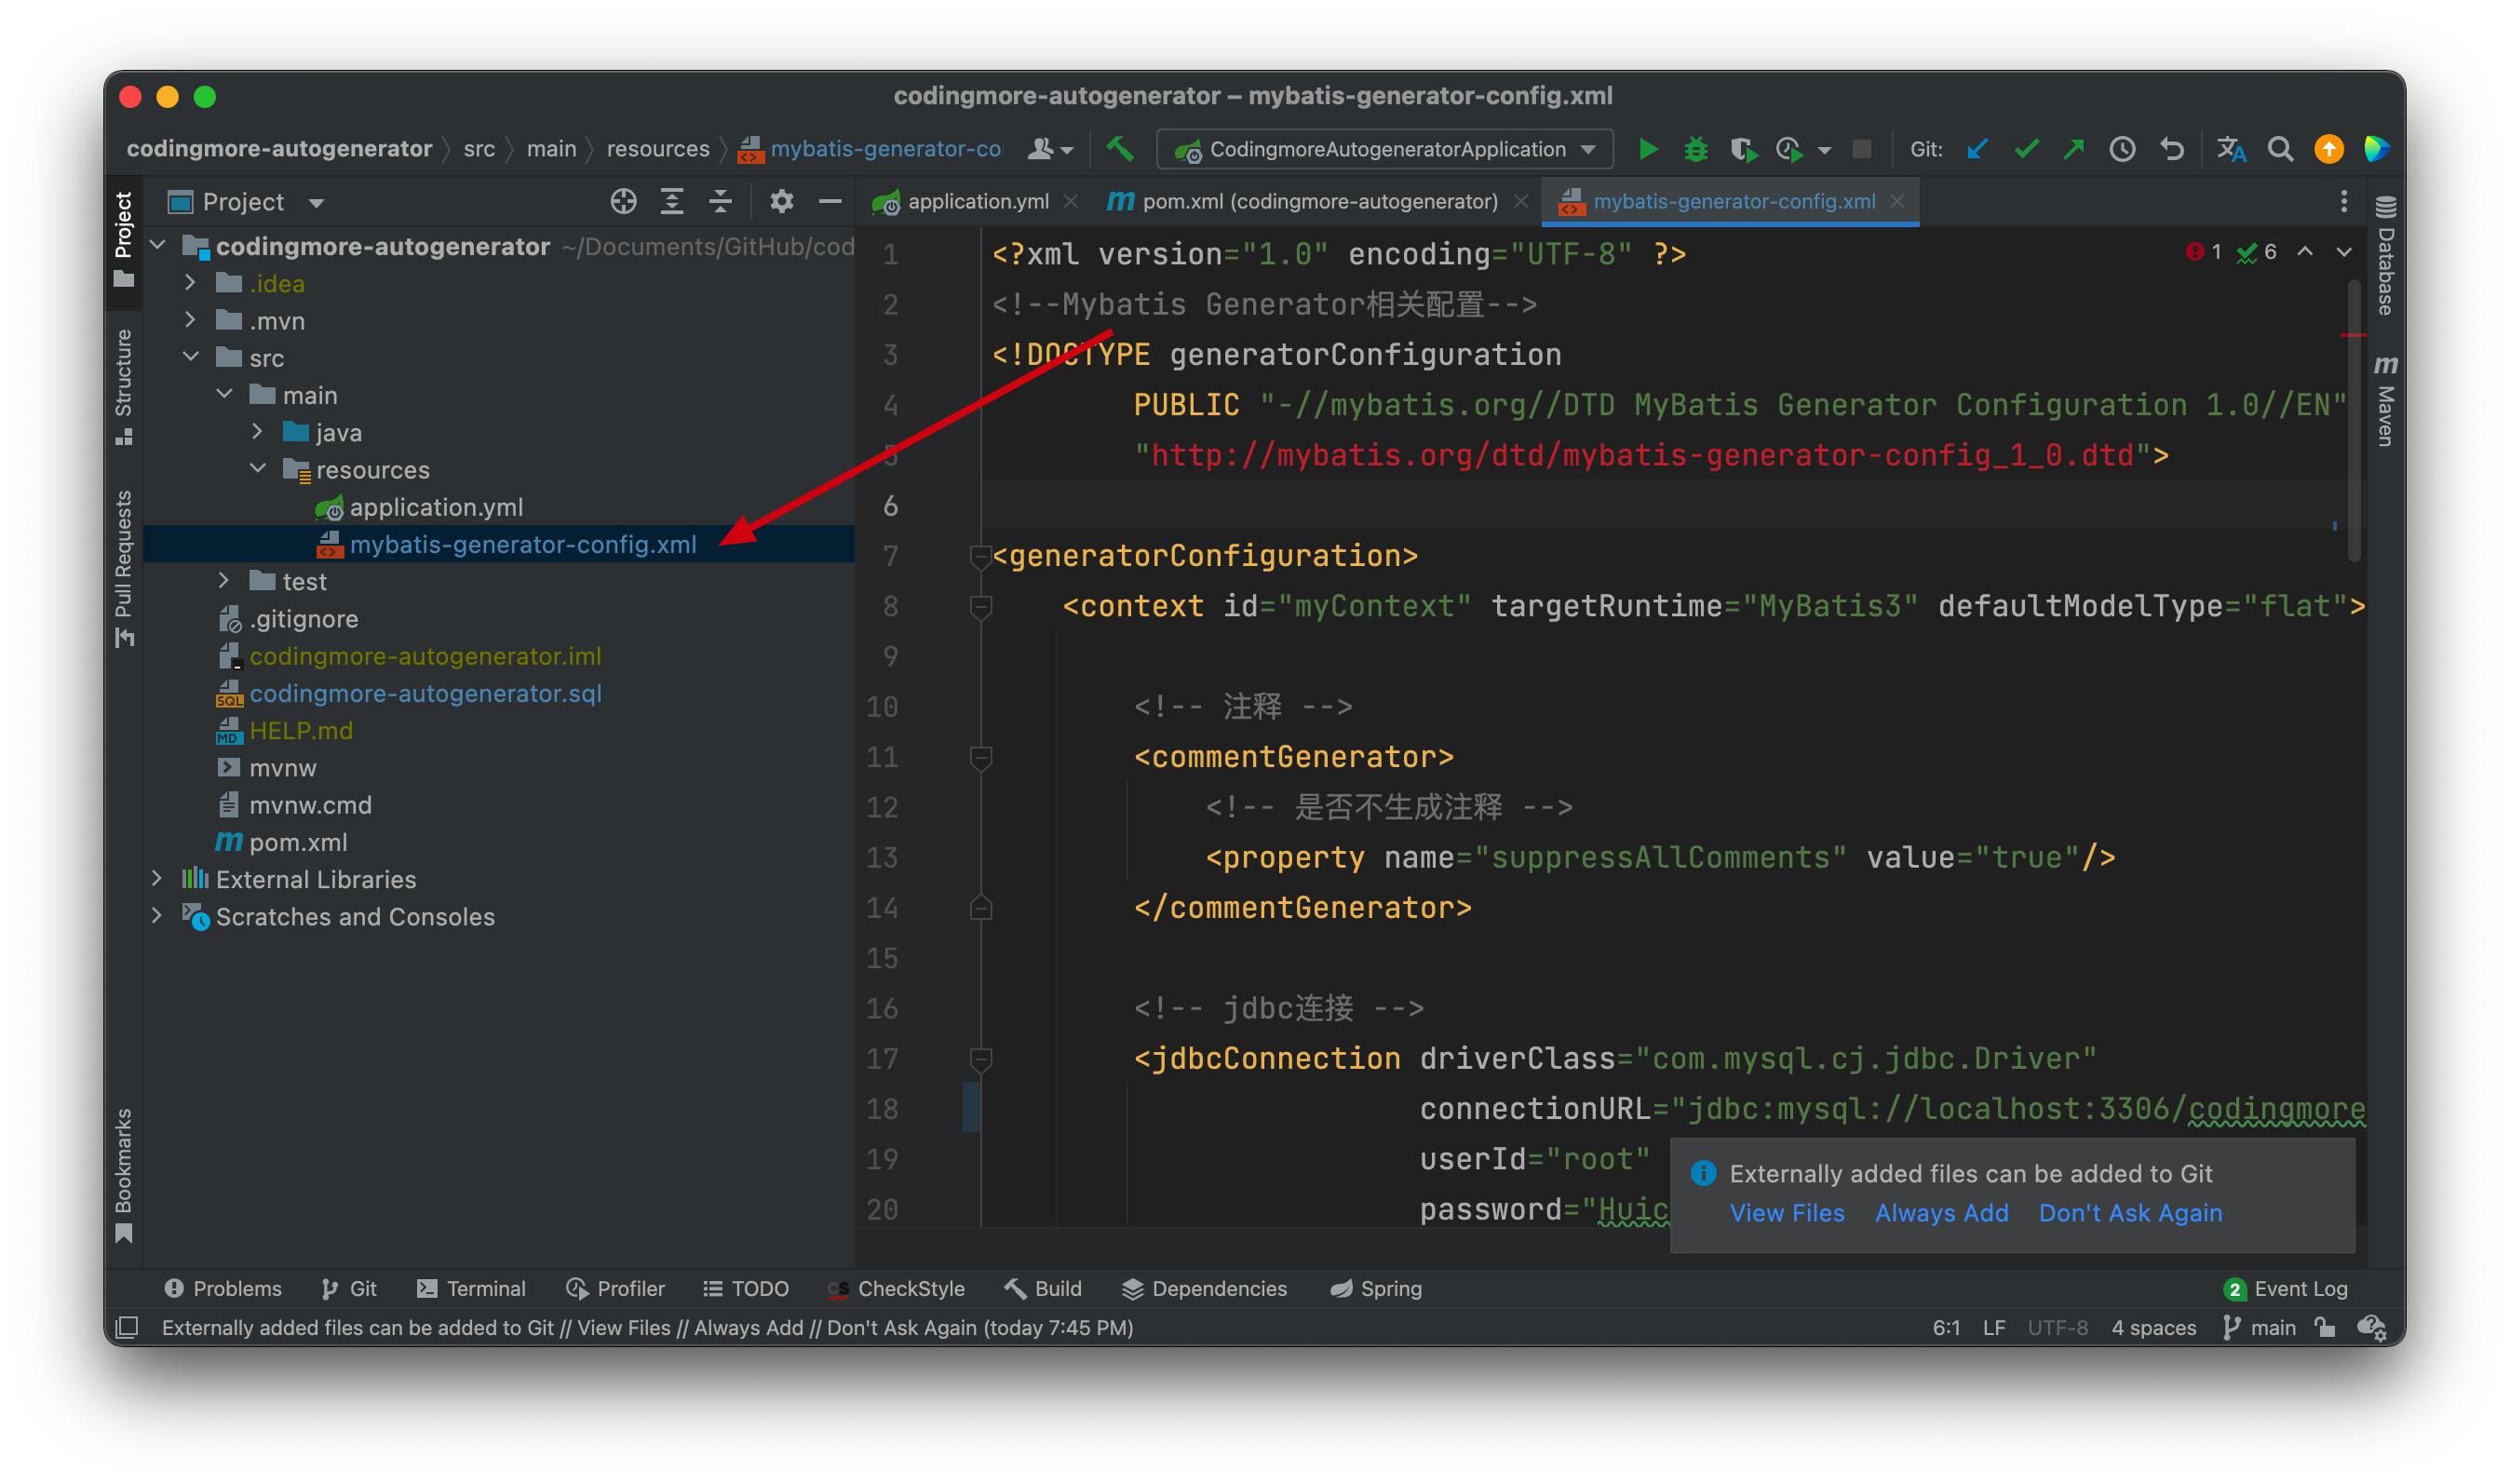Click locate file crosshair icon
The height and width of the screenshot is (1484, 2510).
tap(623, 202)
